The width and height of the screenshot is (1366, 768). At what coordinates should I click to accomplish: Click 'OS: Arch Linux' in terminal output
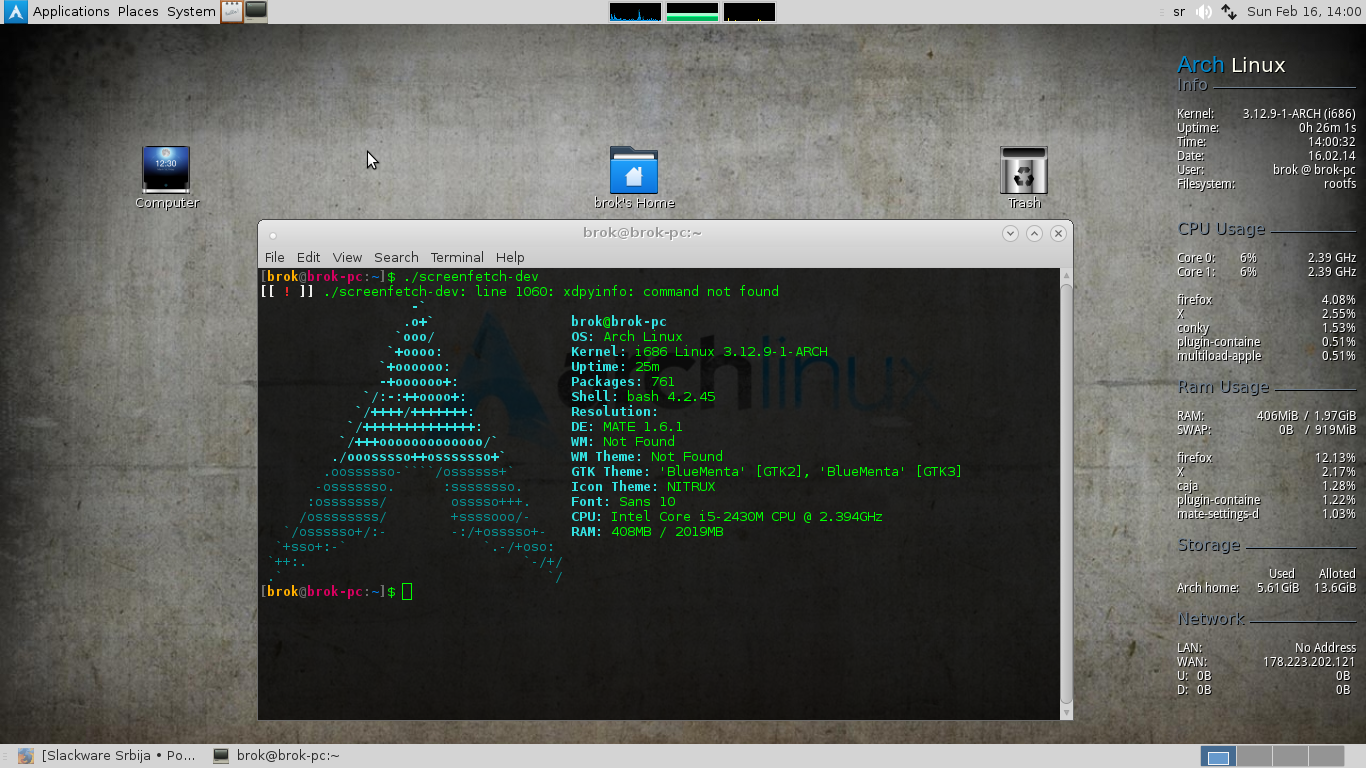coord(627,337)
